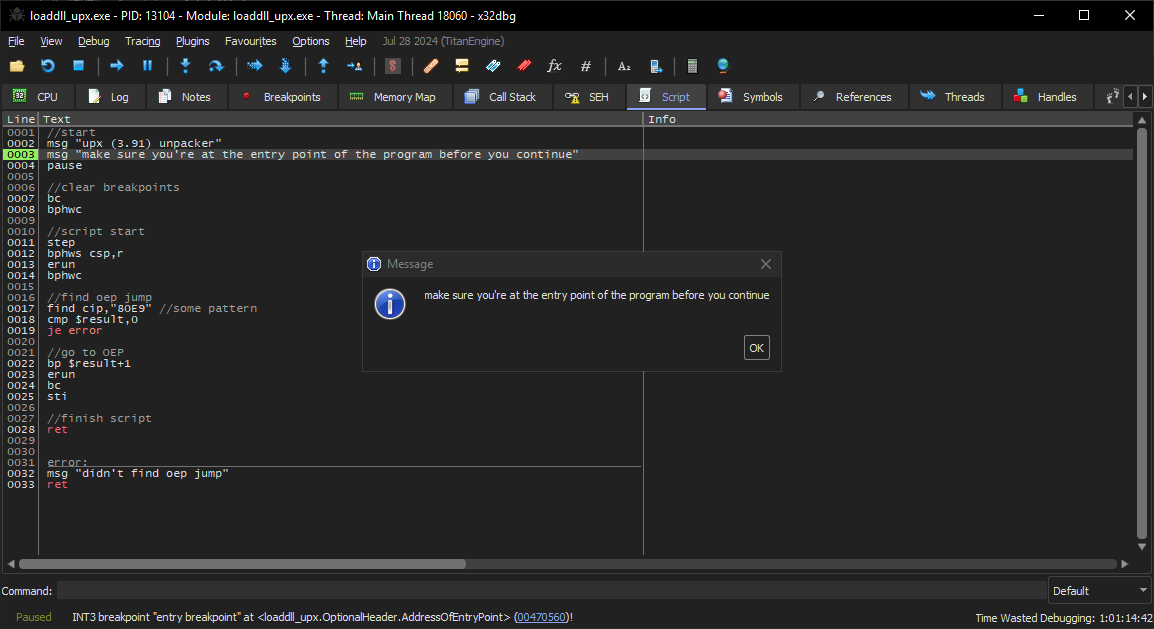1154x629 pixels.
Task: Click the Pause toolbar icon
Action: [x=147, y=66]
